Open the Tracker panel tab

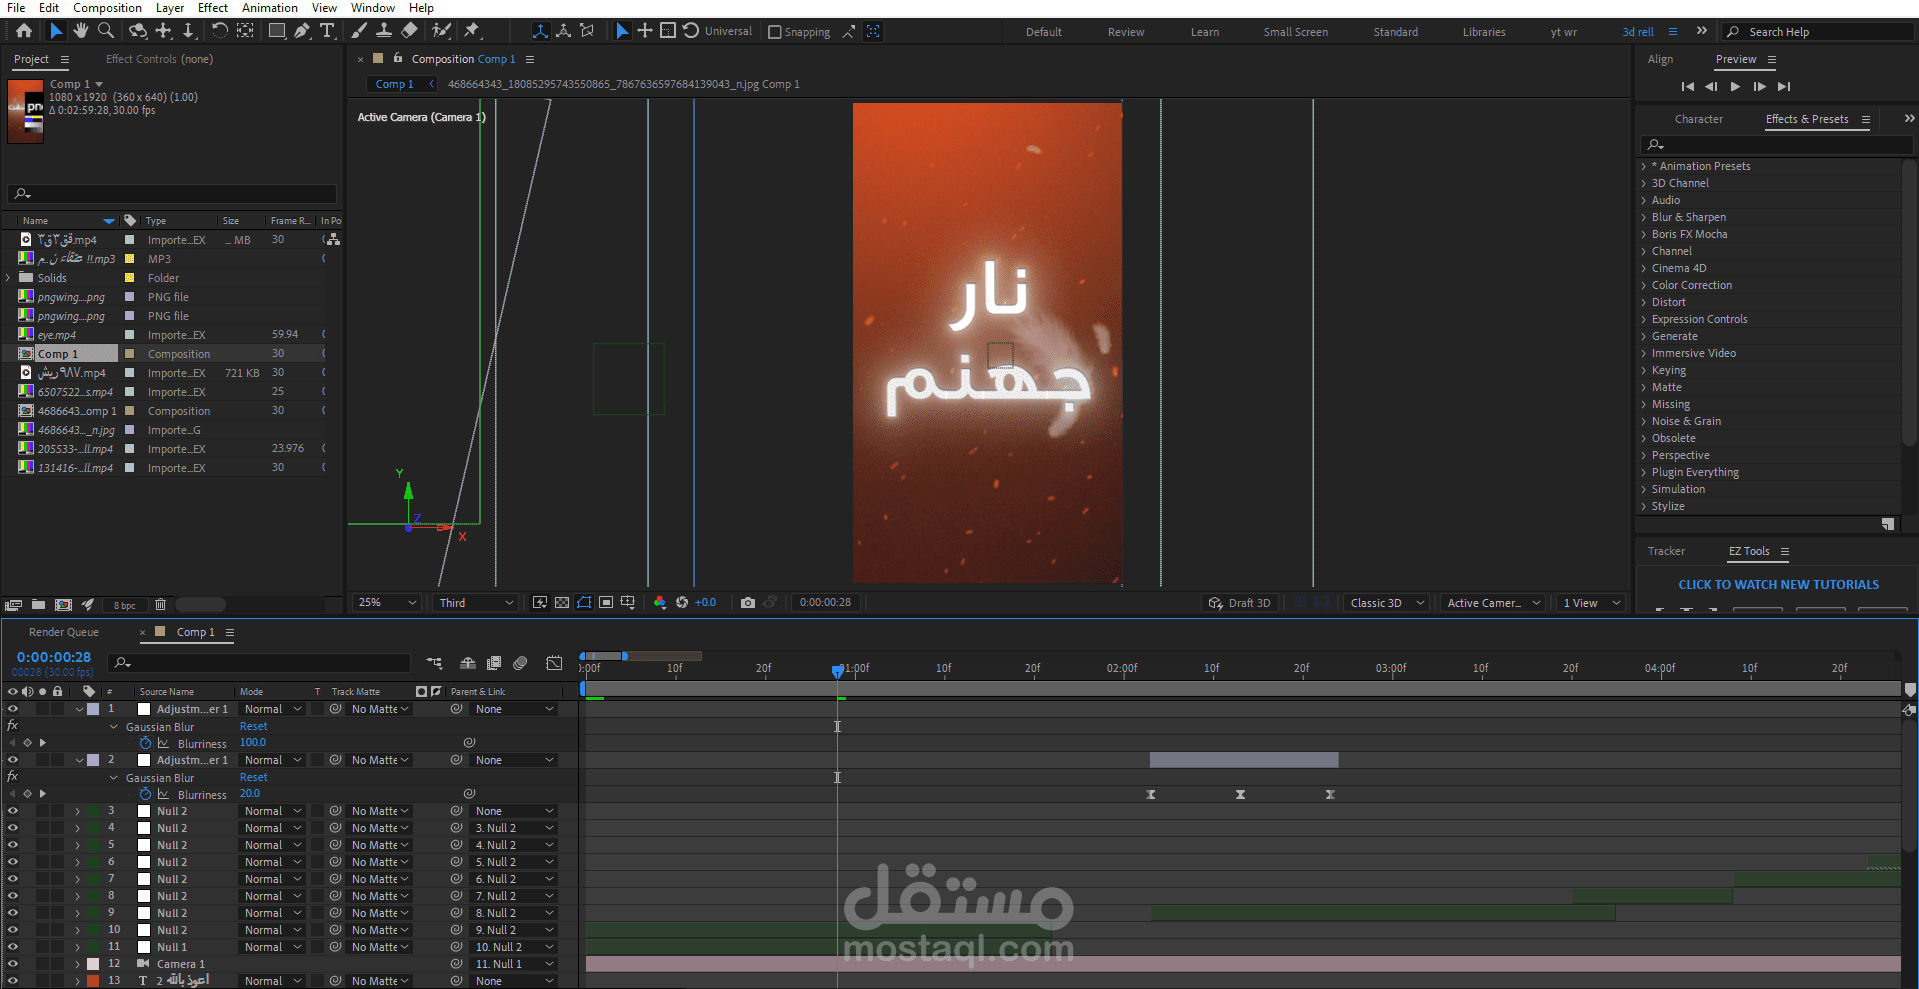[x=1666, y=551]
